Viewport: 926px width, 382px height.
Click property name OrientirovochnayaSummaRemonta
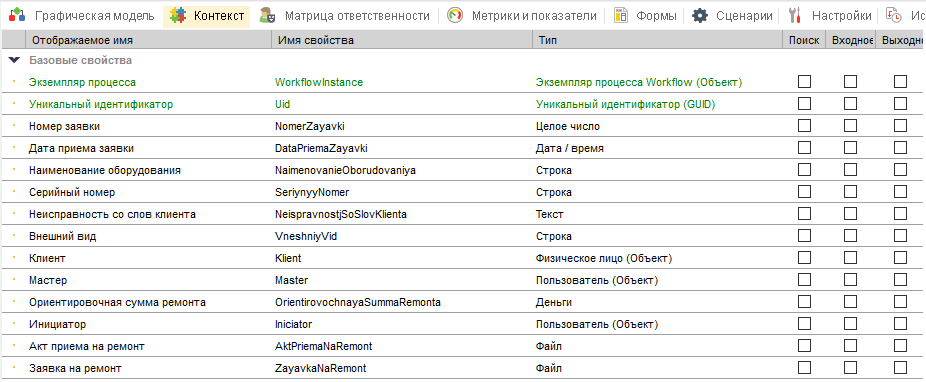(x=358, y=302)
